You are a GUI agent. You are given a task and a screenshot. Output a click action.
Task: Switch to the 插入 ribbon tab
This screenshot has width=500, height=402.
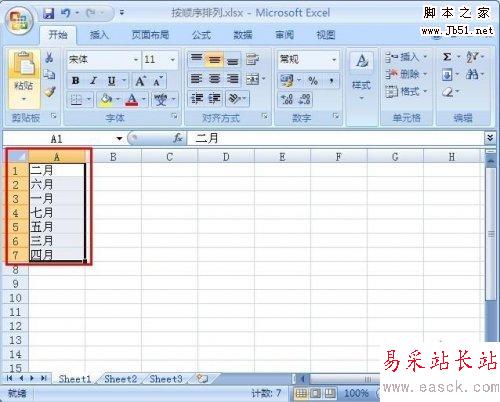(x=99, y=35)
